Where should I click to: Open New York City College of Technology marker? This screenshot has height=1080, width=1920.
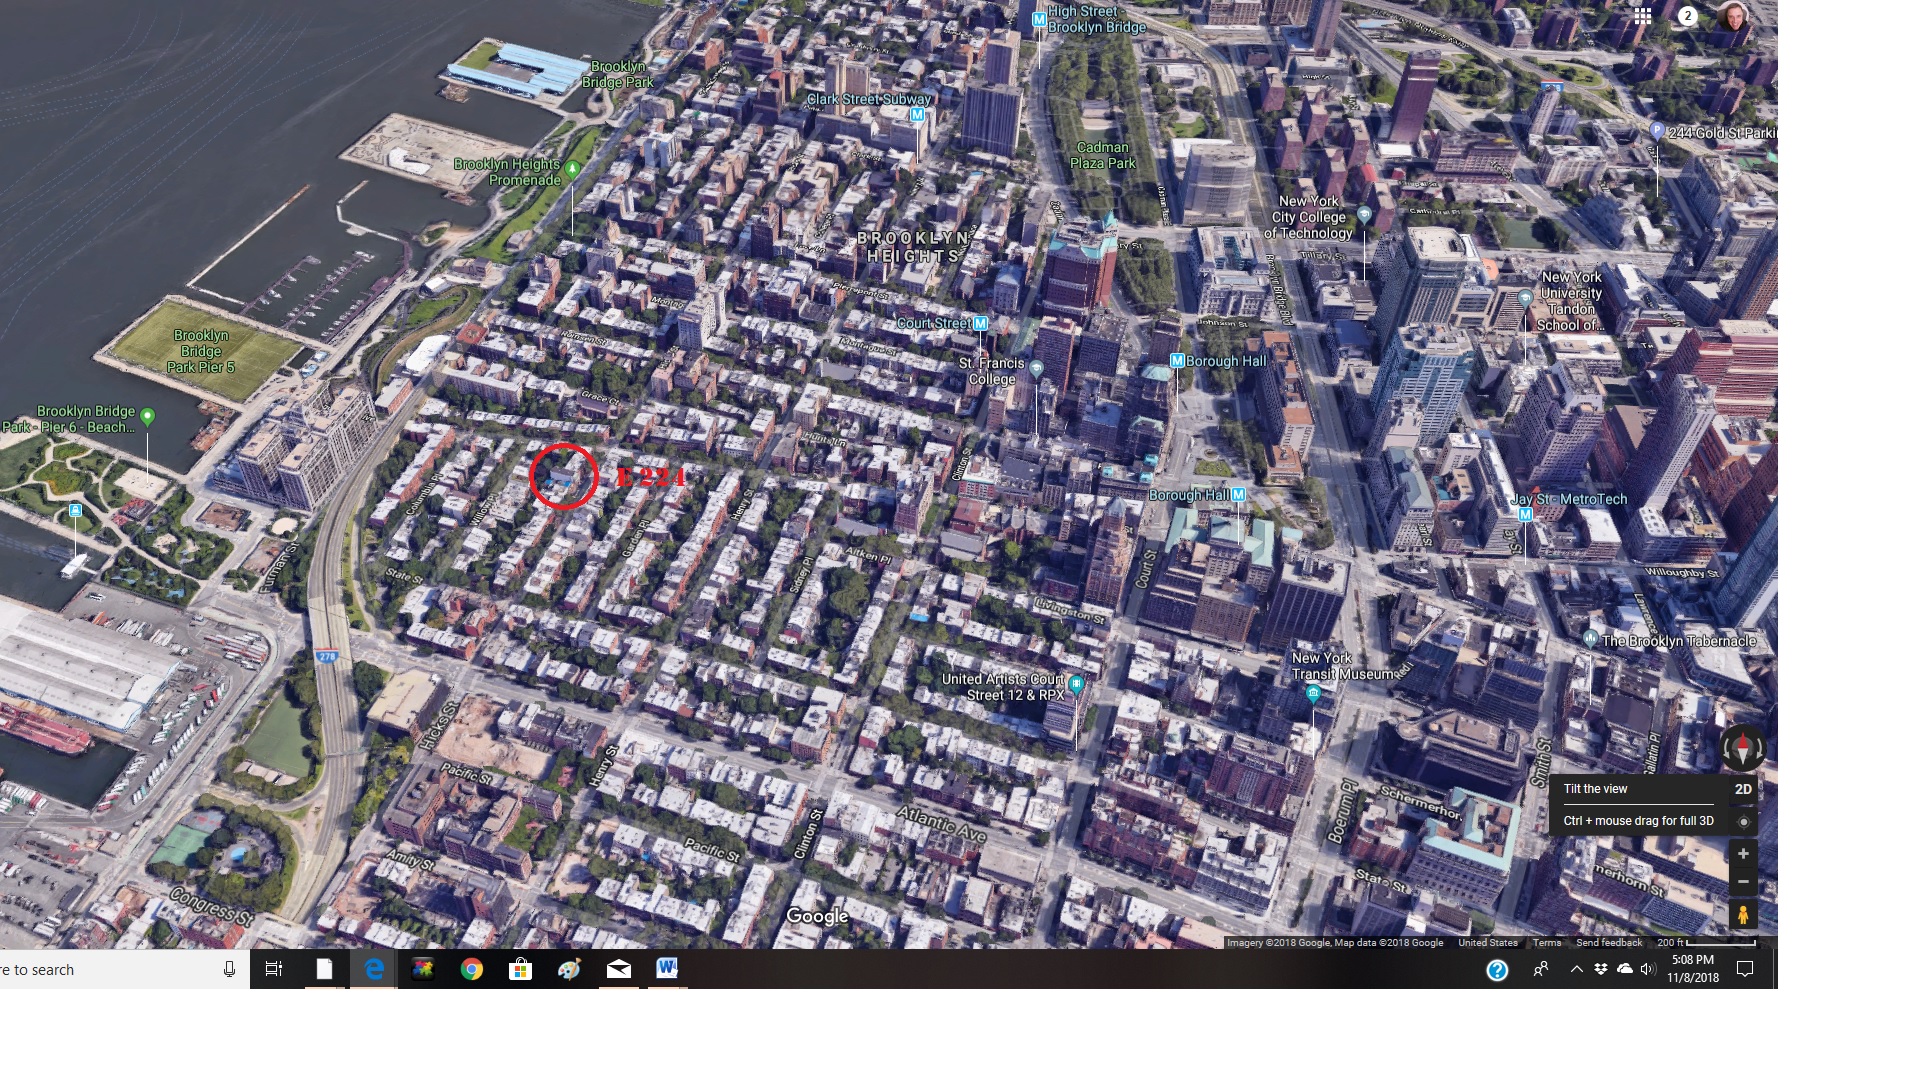tap(1364, 215)
